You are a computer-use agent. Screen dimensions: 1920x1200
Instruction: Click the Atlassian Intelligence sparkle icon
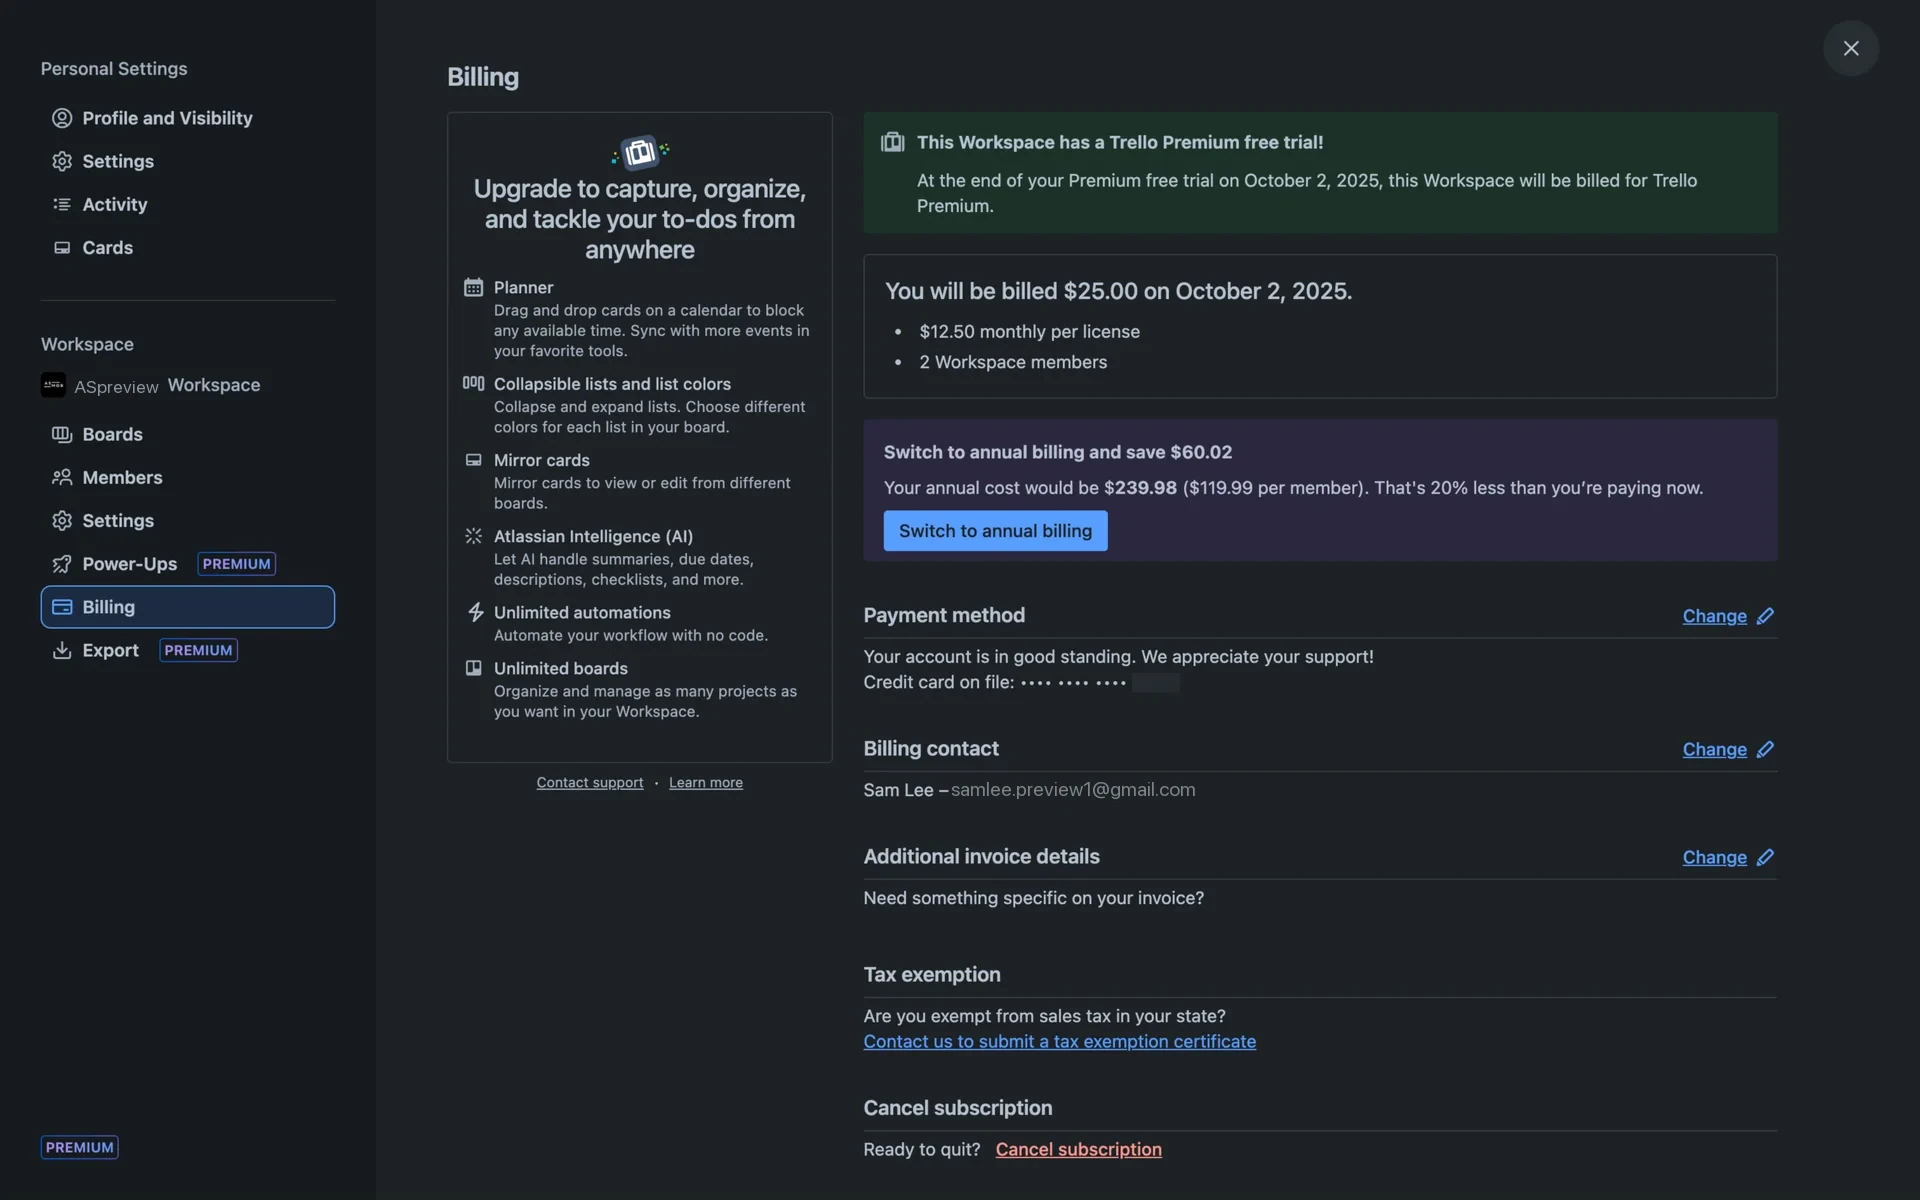click(x=473, y=536)
